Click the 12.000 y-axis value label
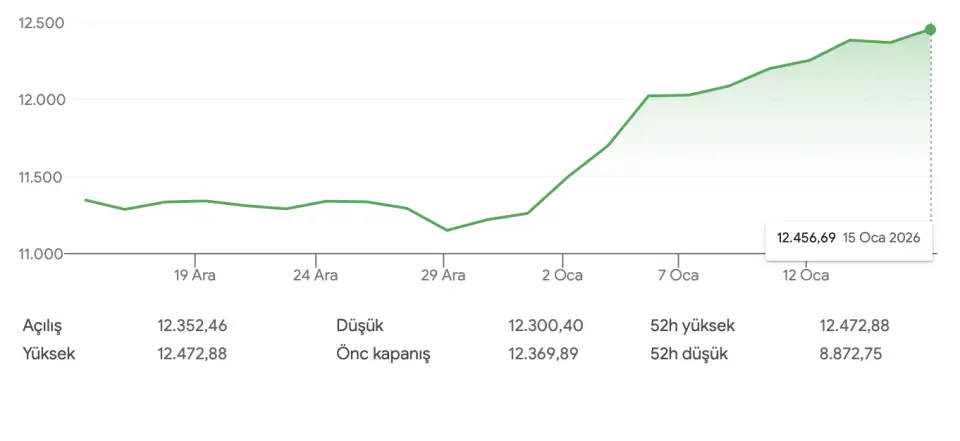 42,100
